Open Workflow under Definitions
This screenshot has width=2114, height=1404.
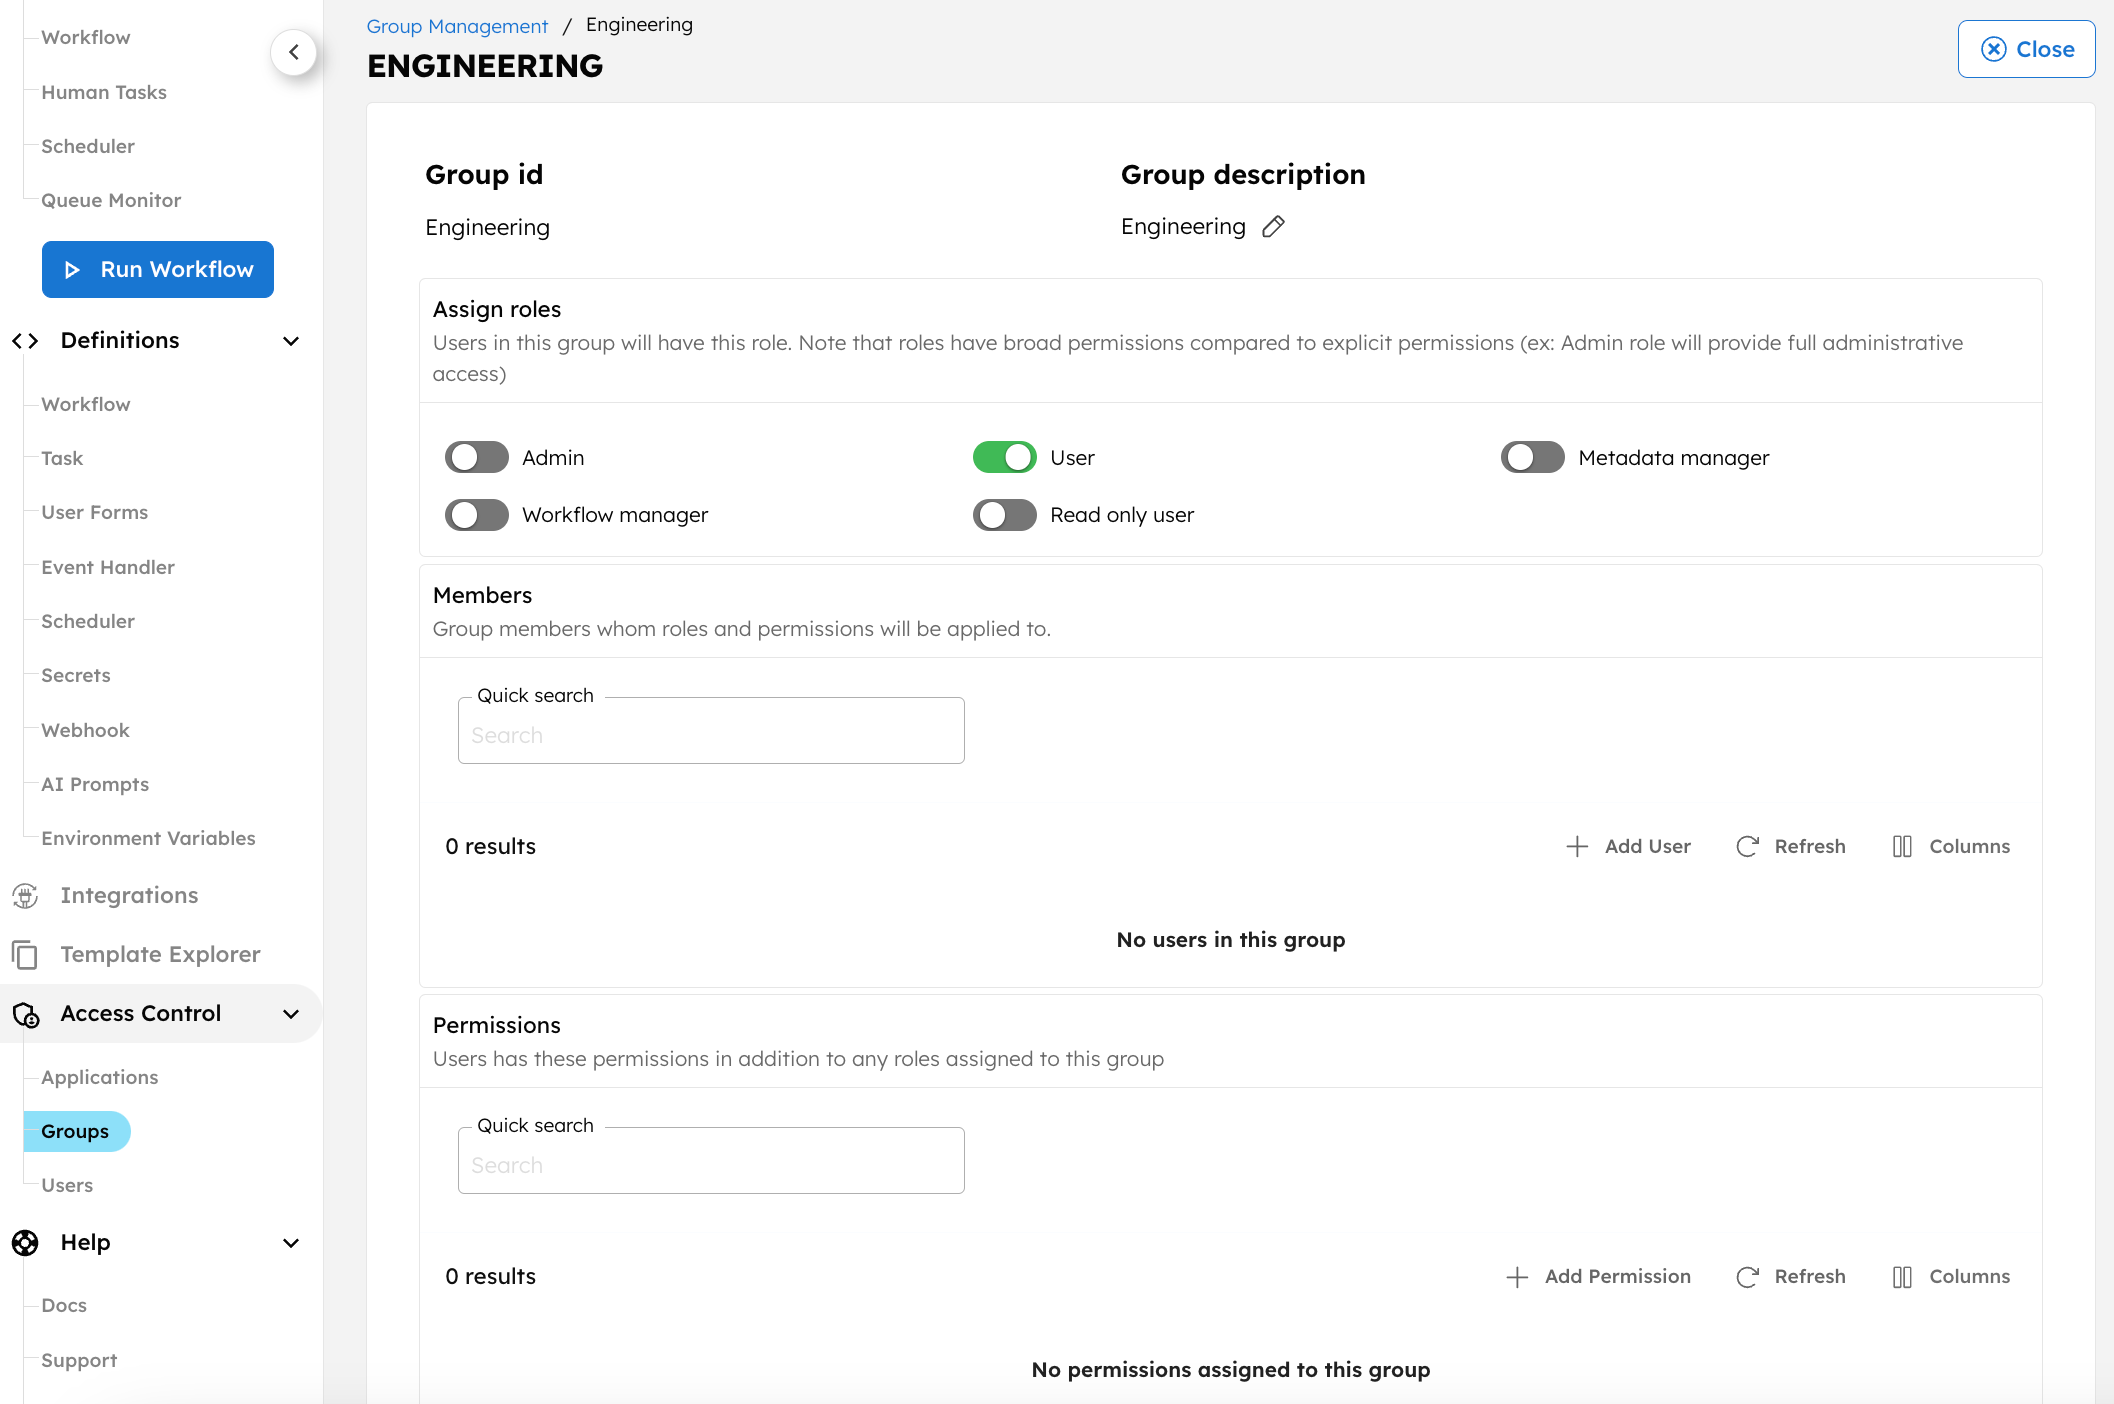(86, 404)
